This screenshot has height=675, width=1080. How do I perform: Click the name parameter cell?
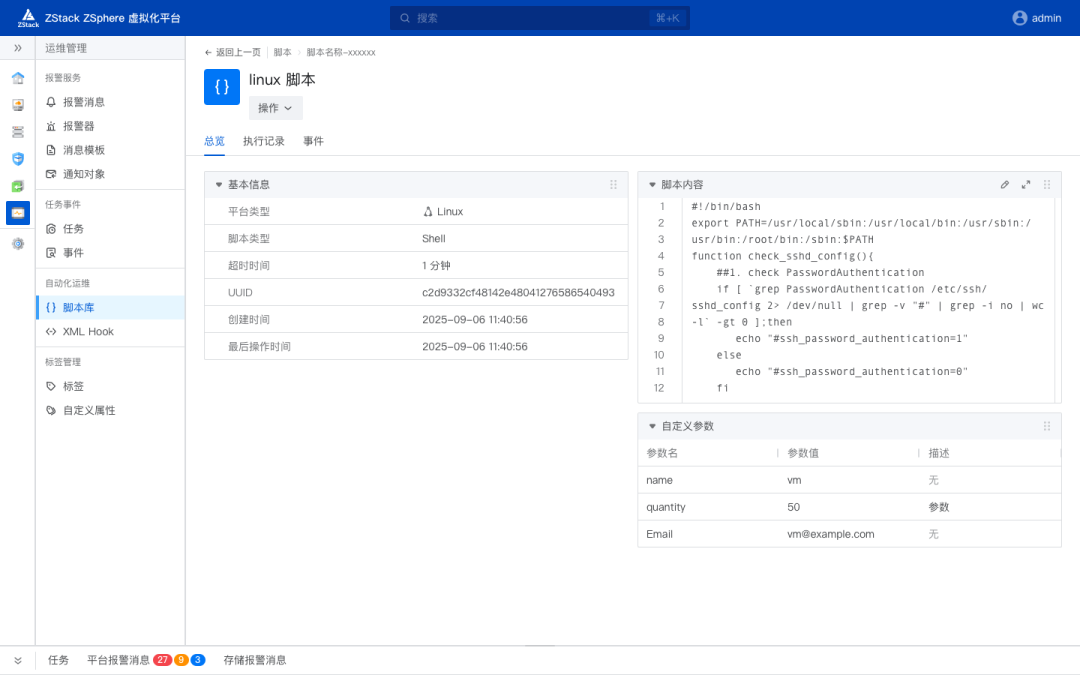(659, 480)
